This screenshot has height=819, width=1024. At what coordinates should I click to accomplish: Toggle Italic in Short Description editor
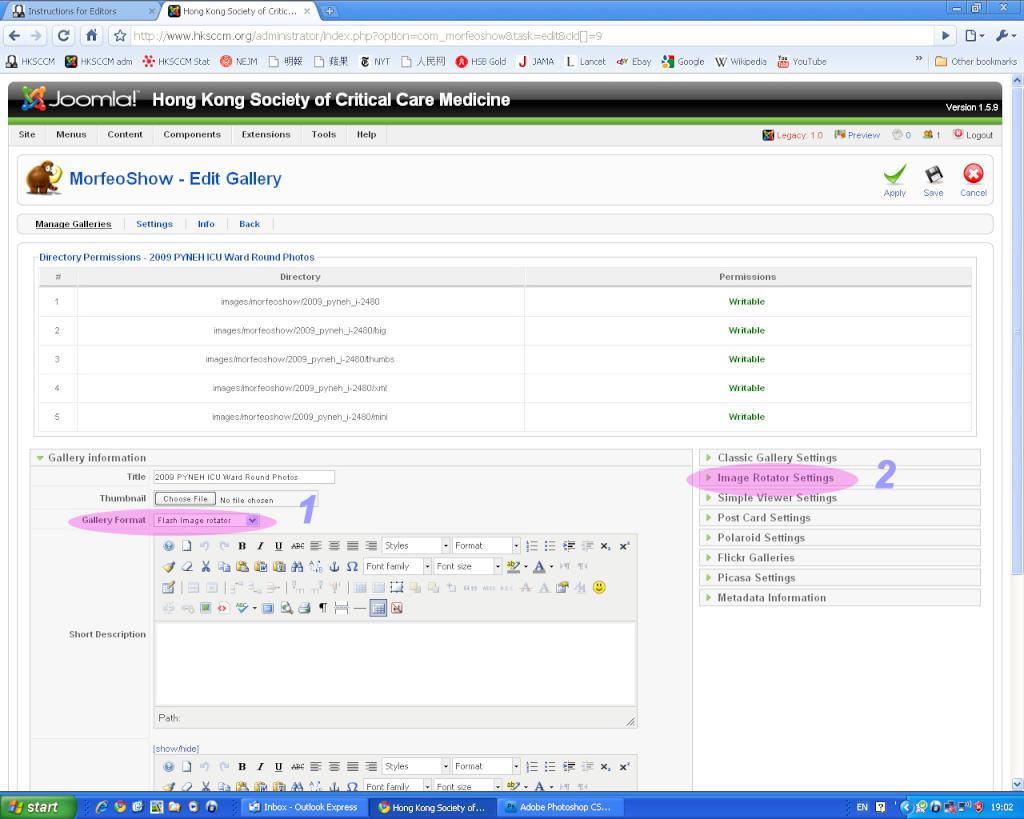[261, 546]
